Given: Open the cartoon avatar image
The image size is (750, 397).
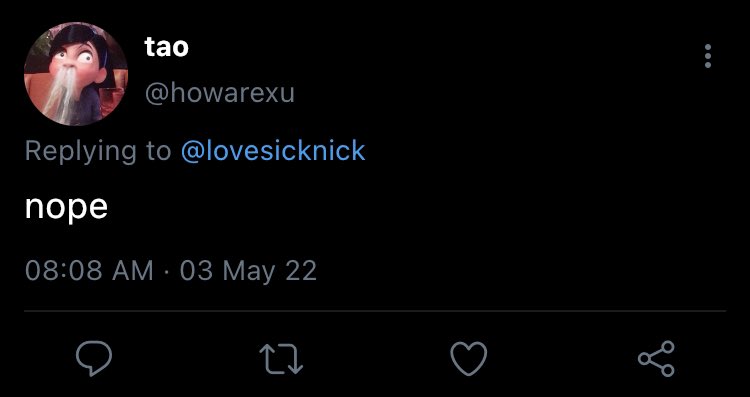Looking at the screenshot, I should click(x=76, y=74).
